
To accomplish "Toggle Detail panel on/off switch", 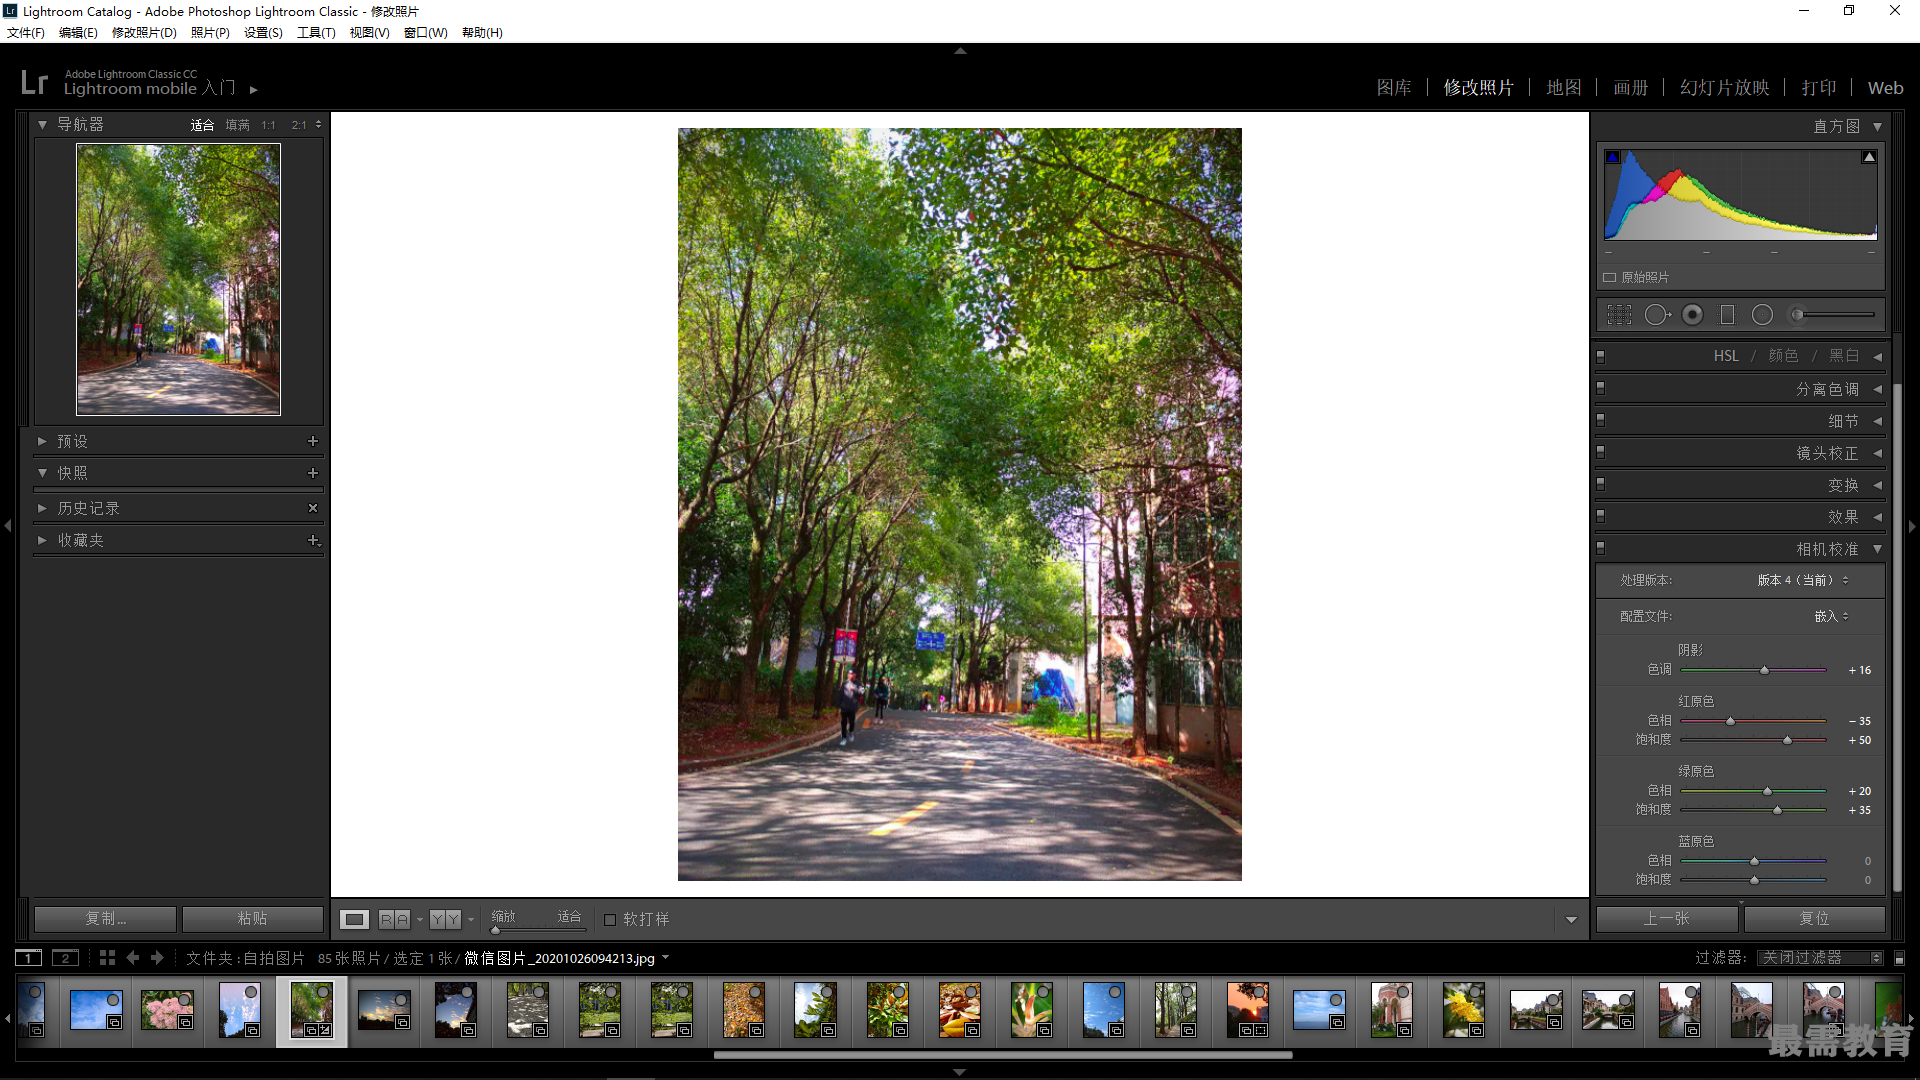I will point(1601,420).
